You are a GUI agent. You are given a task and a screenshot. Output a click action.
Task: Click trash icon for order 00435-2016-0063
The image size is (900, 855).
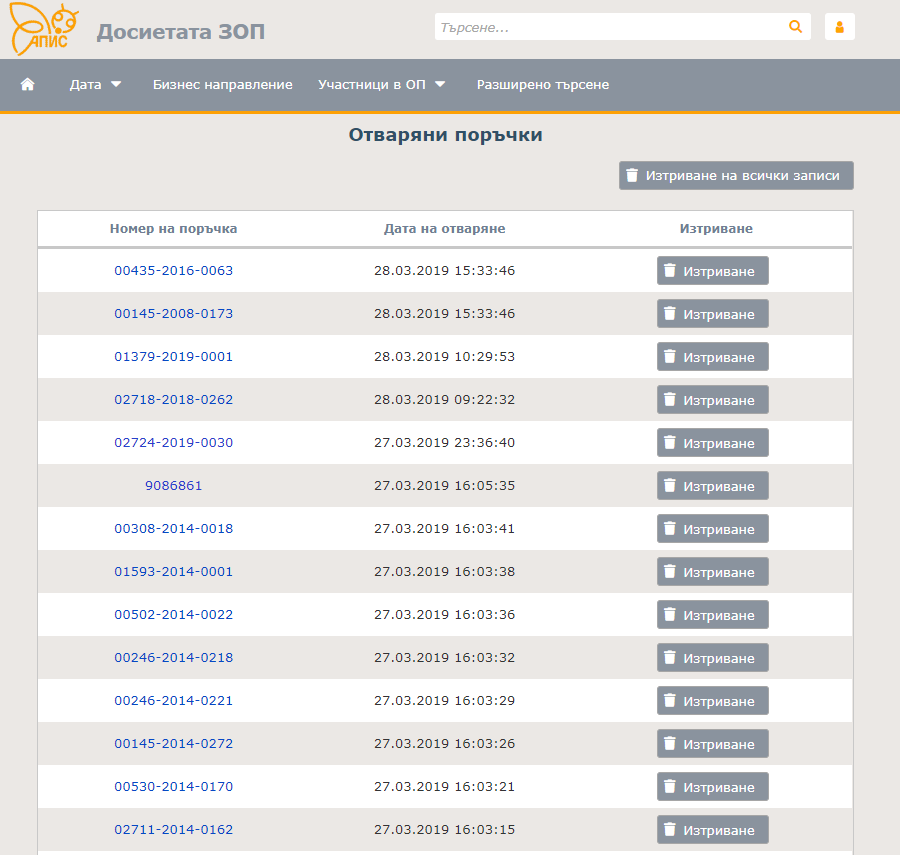tap(670, 271)
